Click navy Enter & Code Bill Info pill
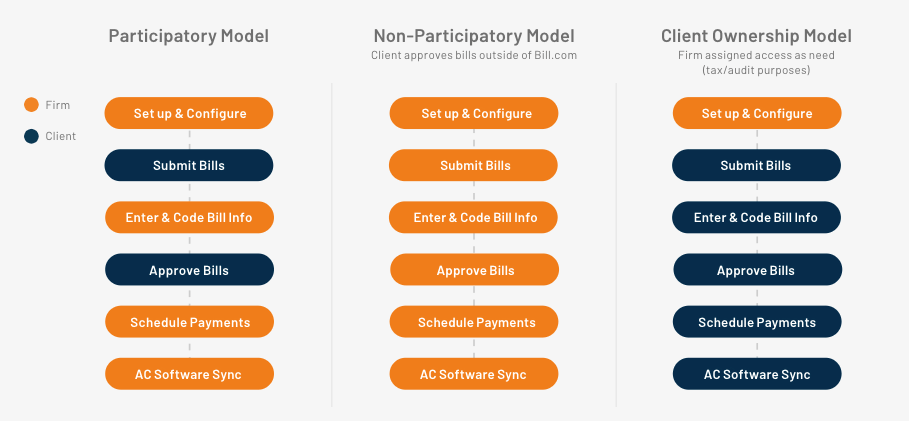The image size is (909, 421). [x=757, y=217]
